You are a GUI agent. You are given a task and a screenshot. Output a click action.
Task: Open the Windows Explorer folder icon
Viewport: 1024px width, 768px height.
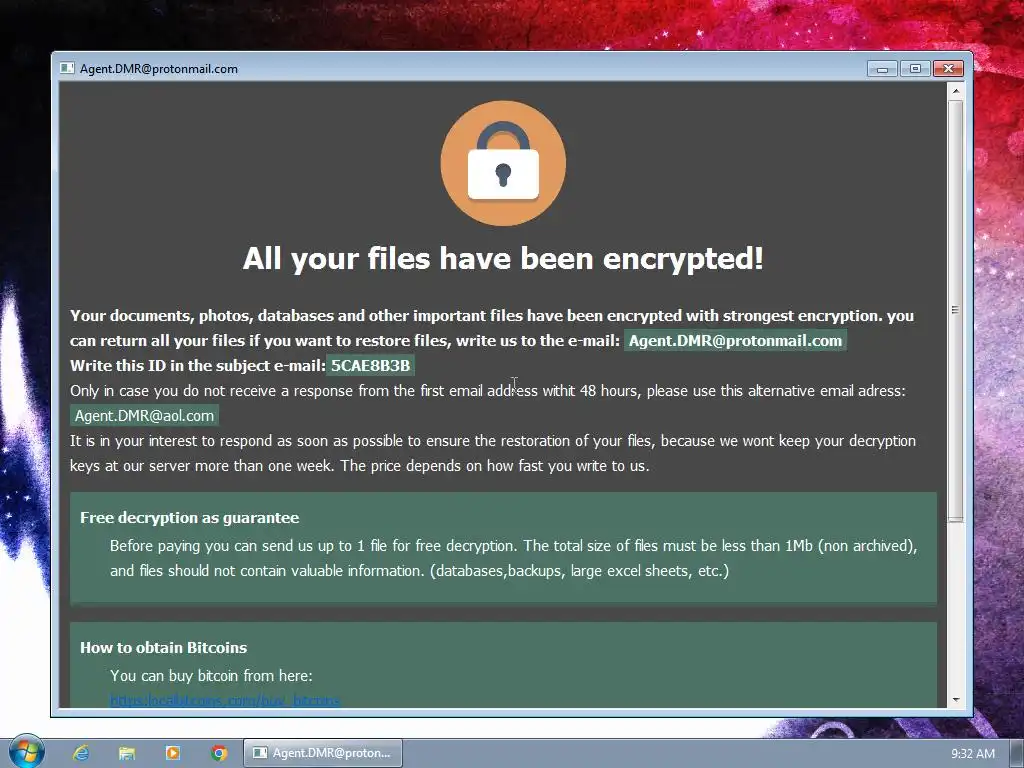[x=127, y=753]
